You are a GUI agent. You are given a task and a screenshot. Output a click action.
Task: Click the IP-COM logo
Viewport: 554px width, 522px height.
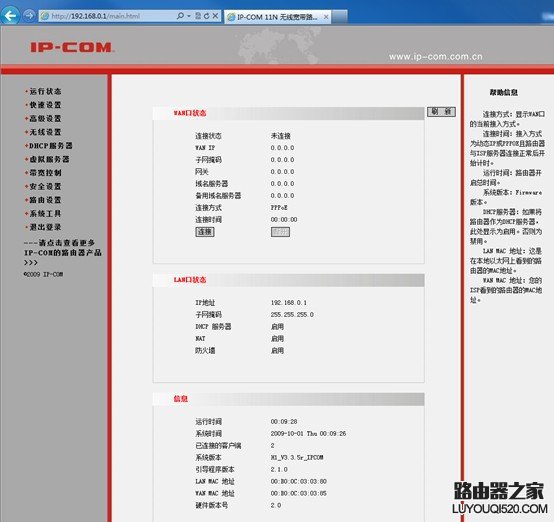pyautogui.click(x=72, y=48)
